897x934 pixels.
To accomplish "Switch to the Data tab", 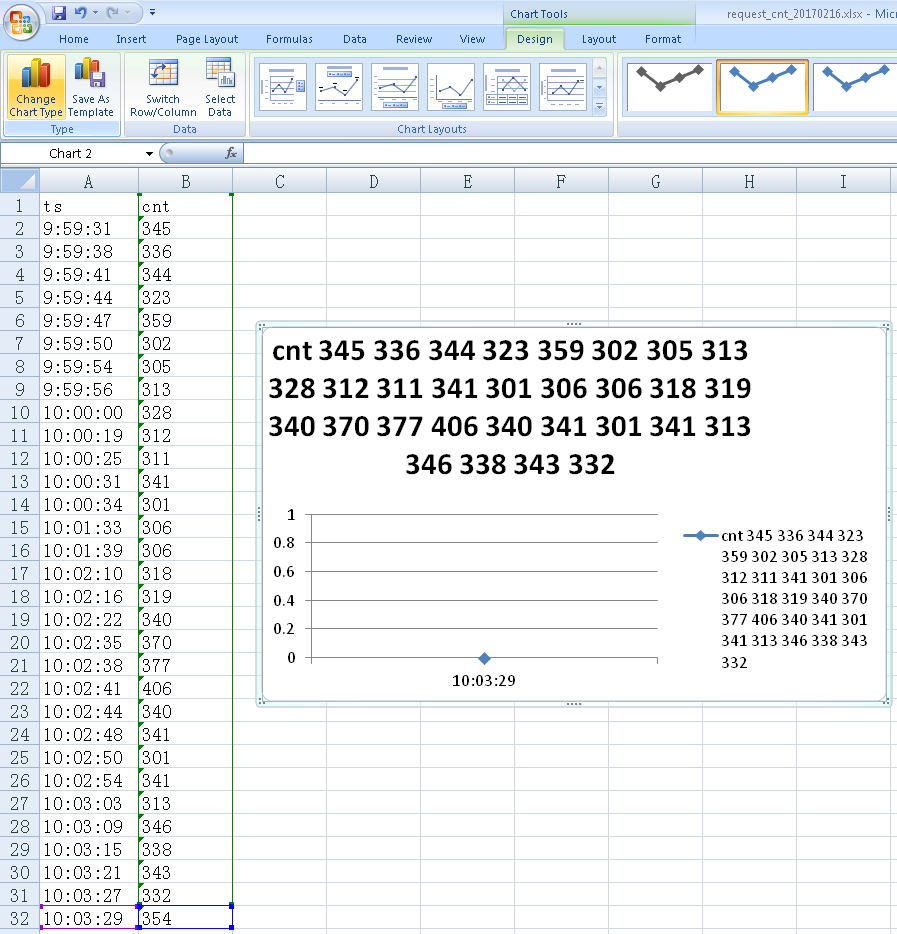I will tap(354, 39).
